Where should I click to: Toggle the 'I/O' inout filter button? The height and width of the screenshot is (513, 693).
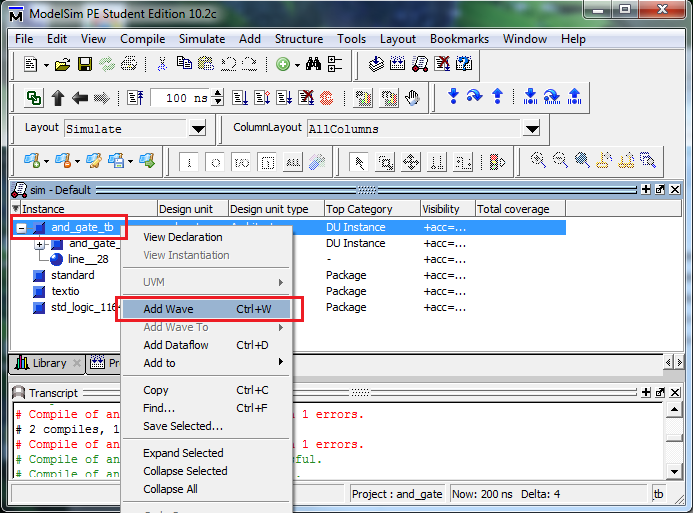tap(241, 163)
